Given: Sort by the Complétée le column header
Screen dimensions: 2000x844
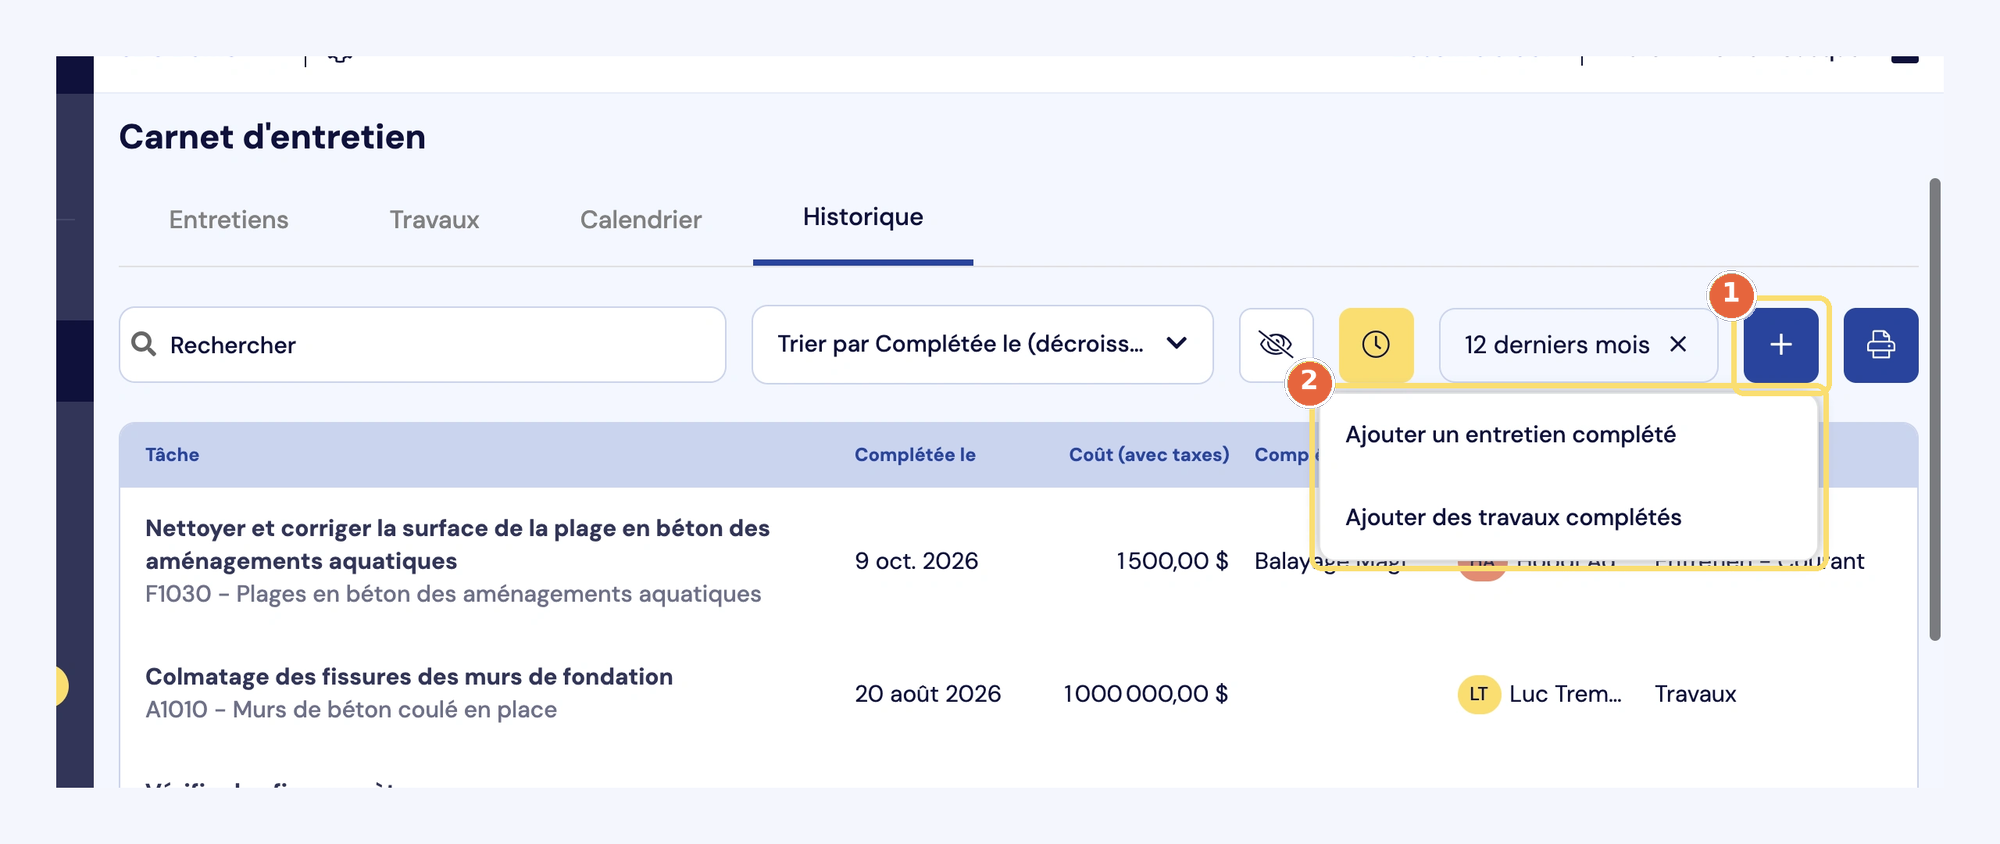Looking at the screenshot, I should [915, 455].
